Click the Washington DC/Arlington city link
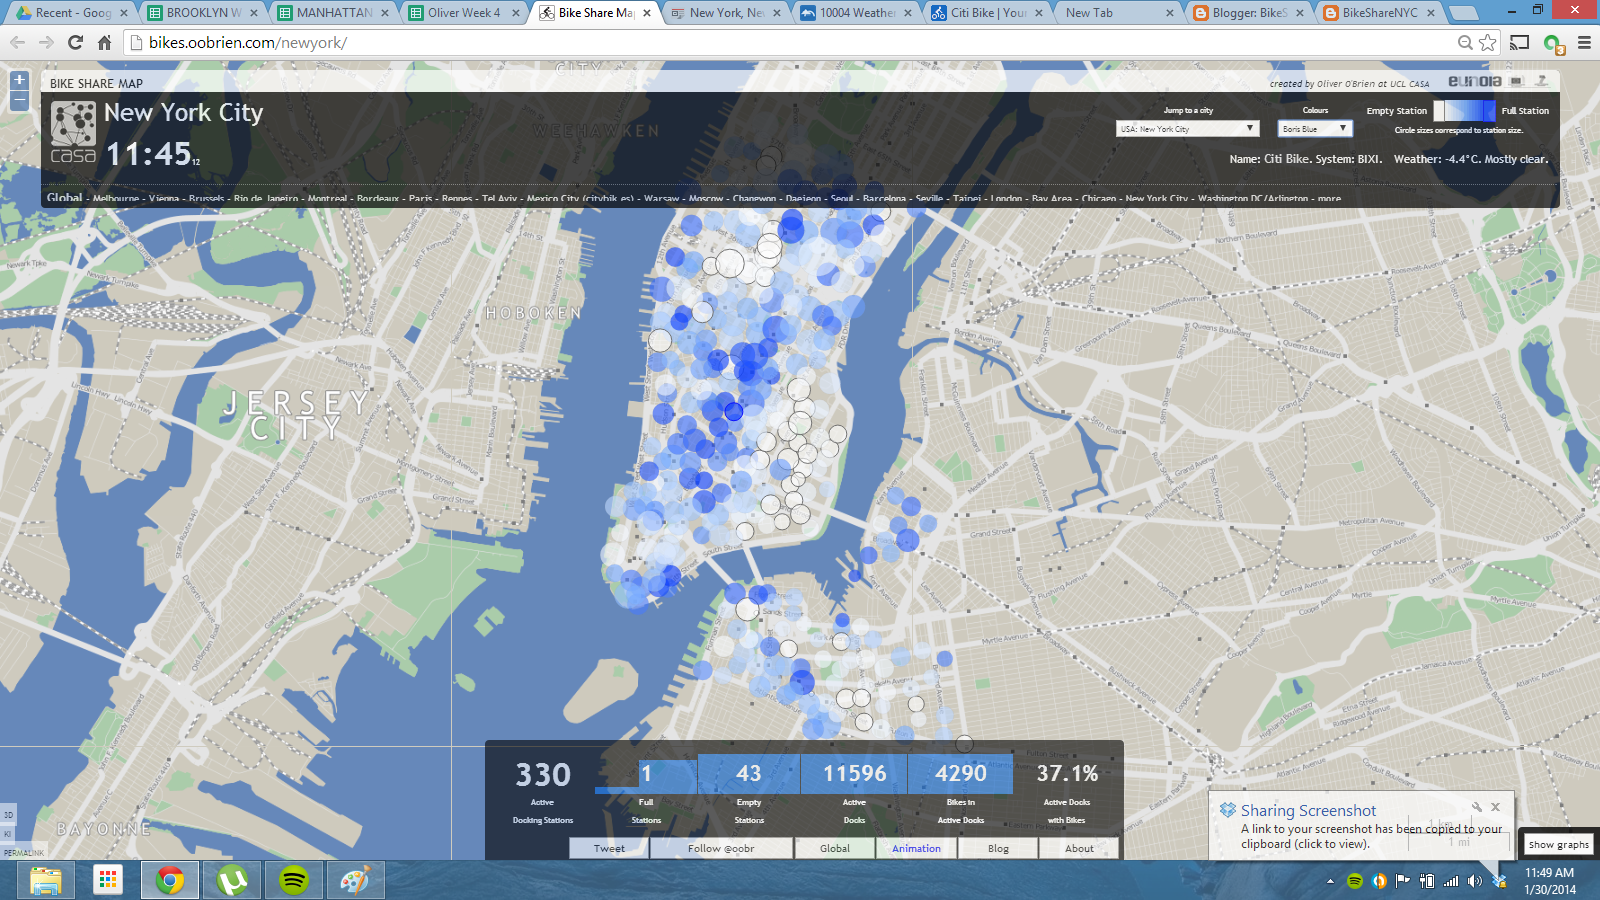The height and width of the screenshot is (900, 1600). coord(1252,199)
